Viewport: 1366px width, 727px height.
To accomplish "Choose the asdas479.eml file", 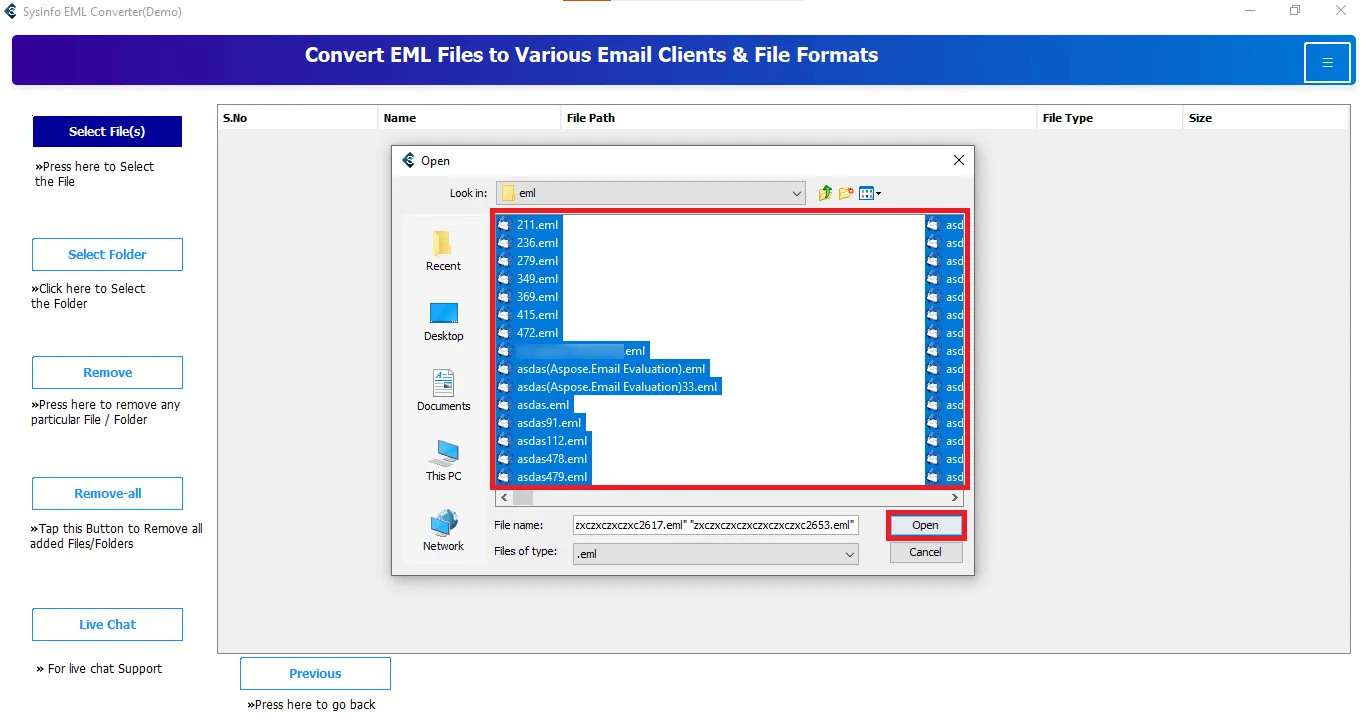I will (544, 477).
